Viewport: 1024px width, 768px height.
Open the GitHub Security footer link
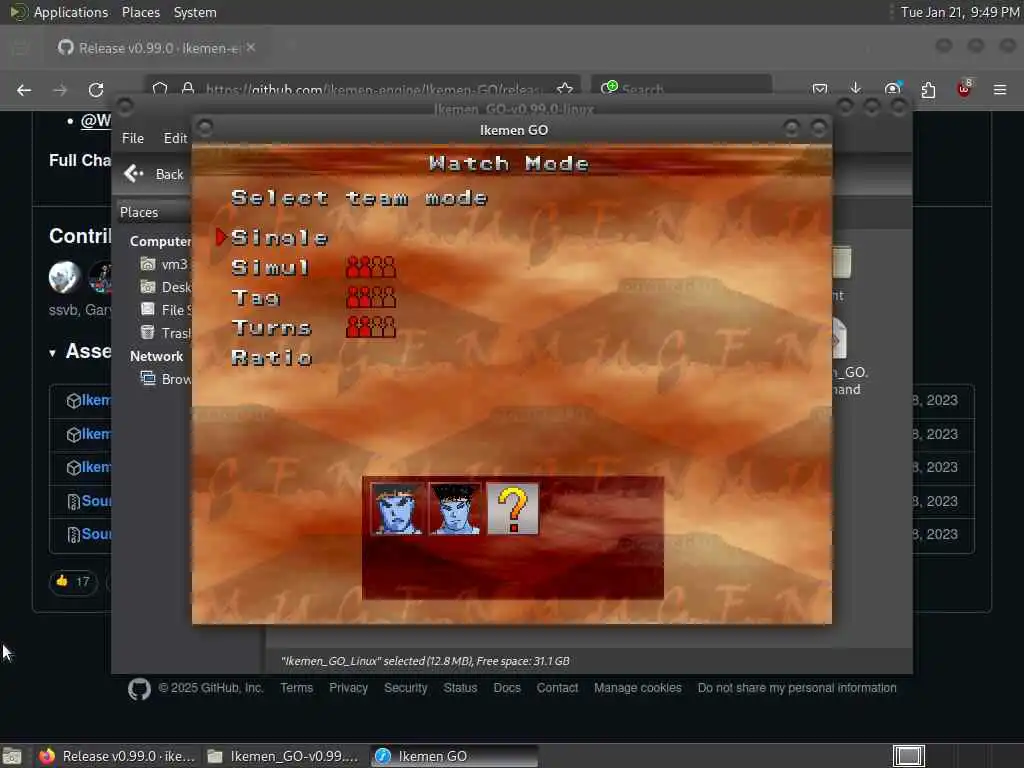tap(406, 688)
